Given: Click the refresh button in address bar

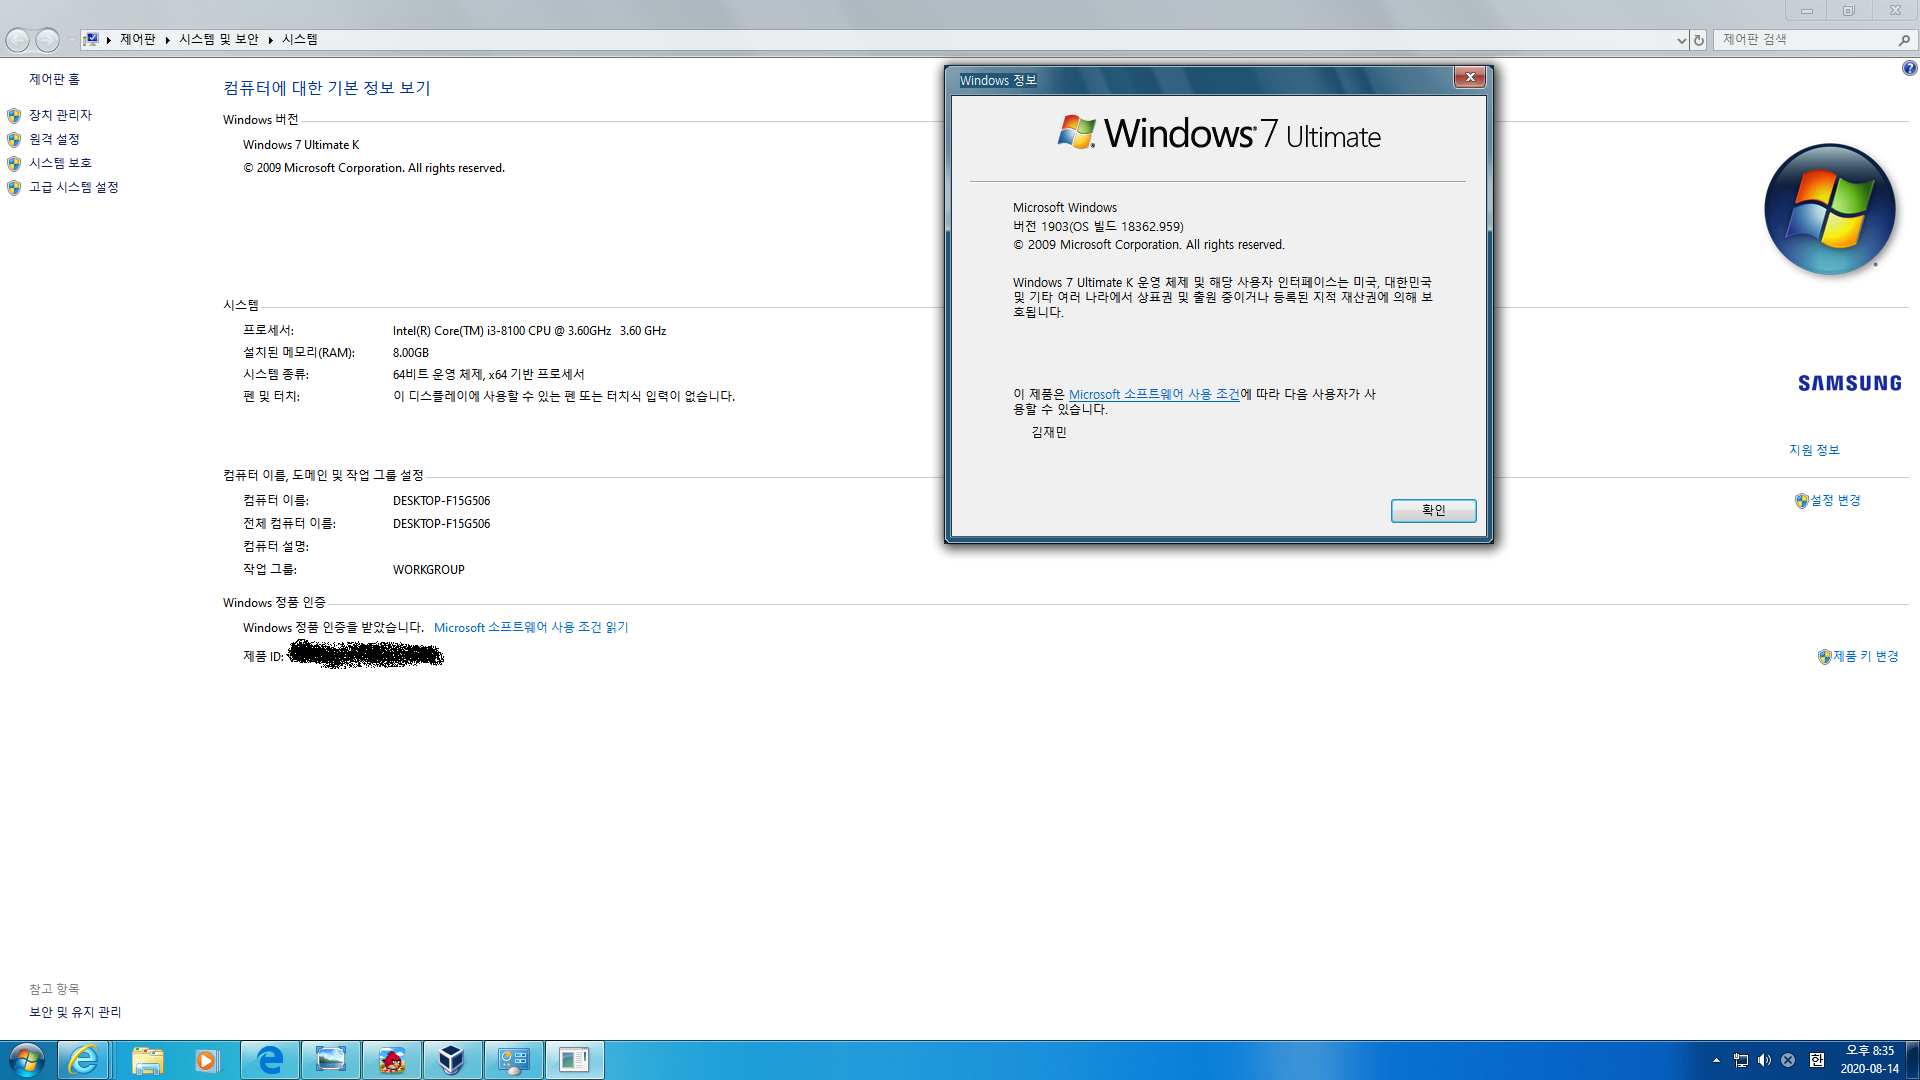Looking at the screenshot, I should (1698, 40).
